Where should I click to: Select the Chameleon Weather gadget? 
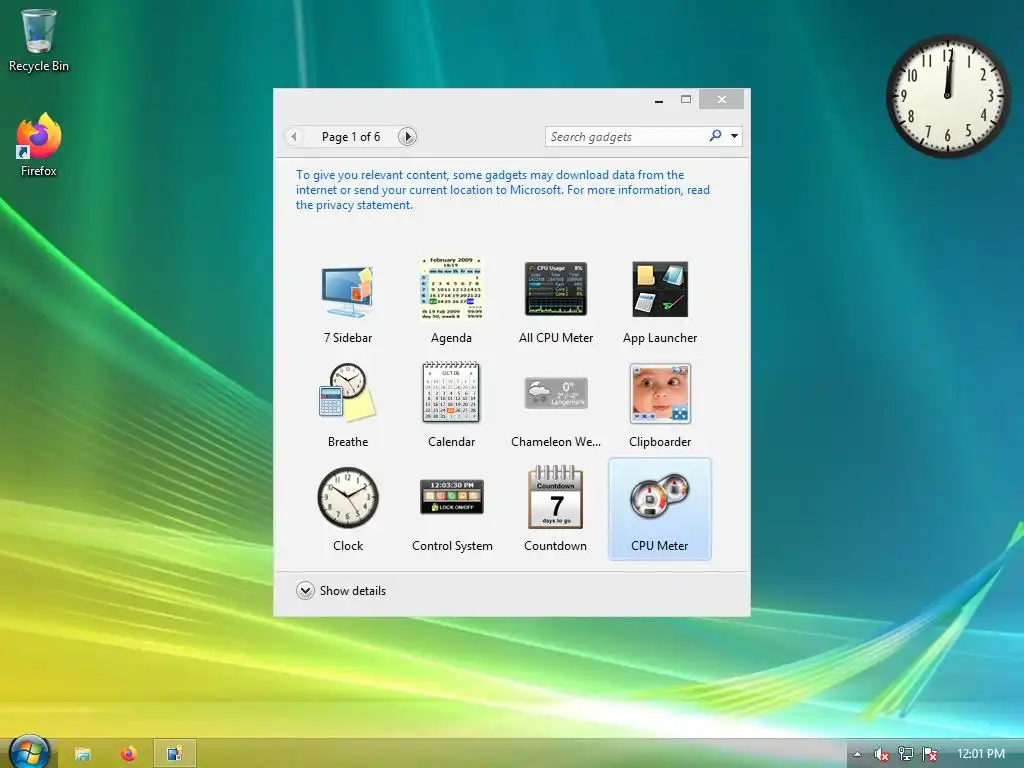coord(556,393)
